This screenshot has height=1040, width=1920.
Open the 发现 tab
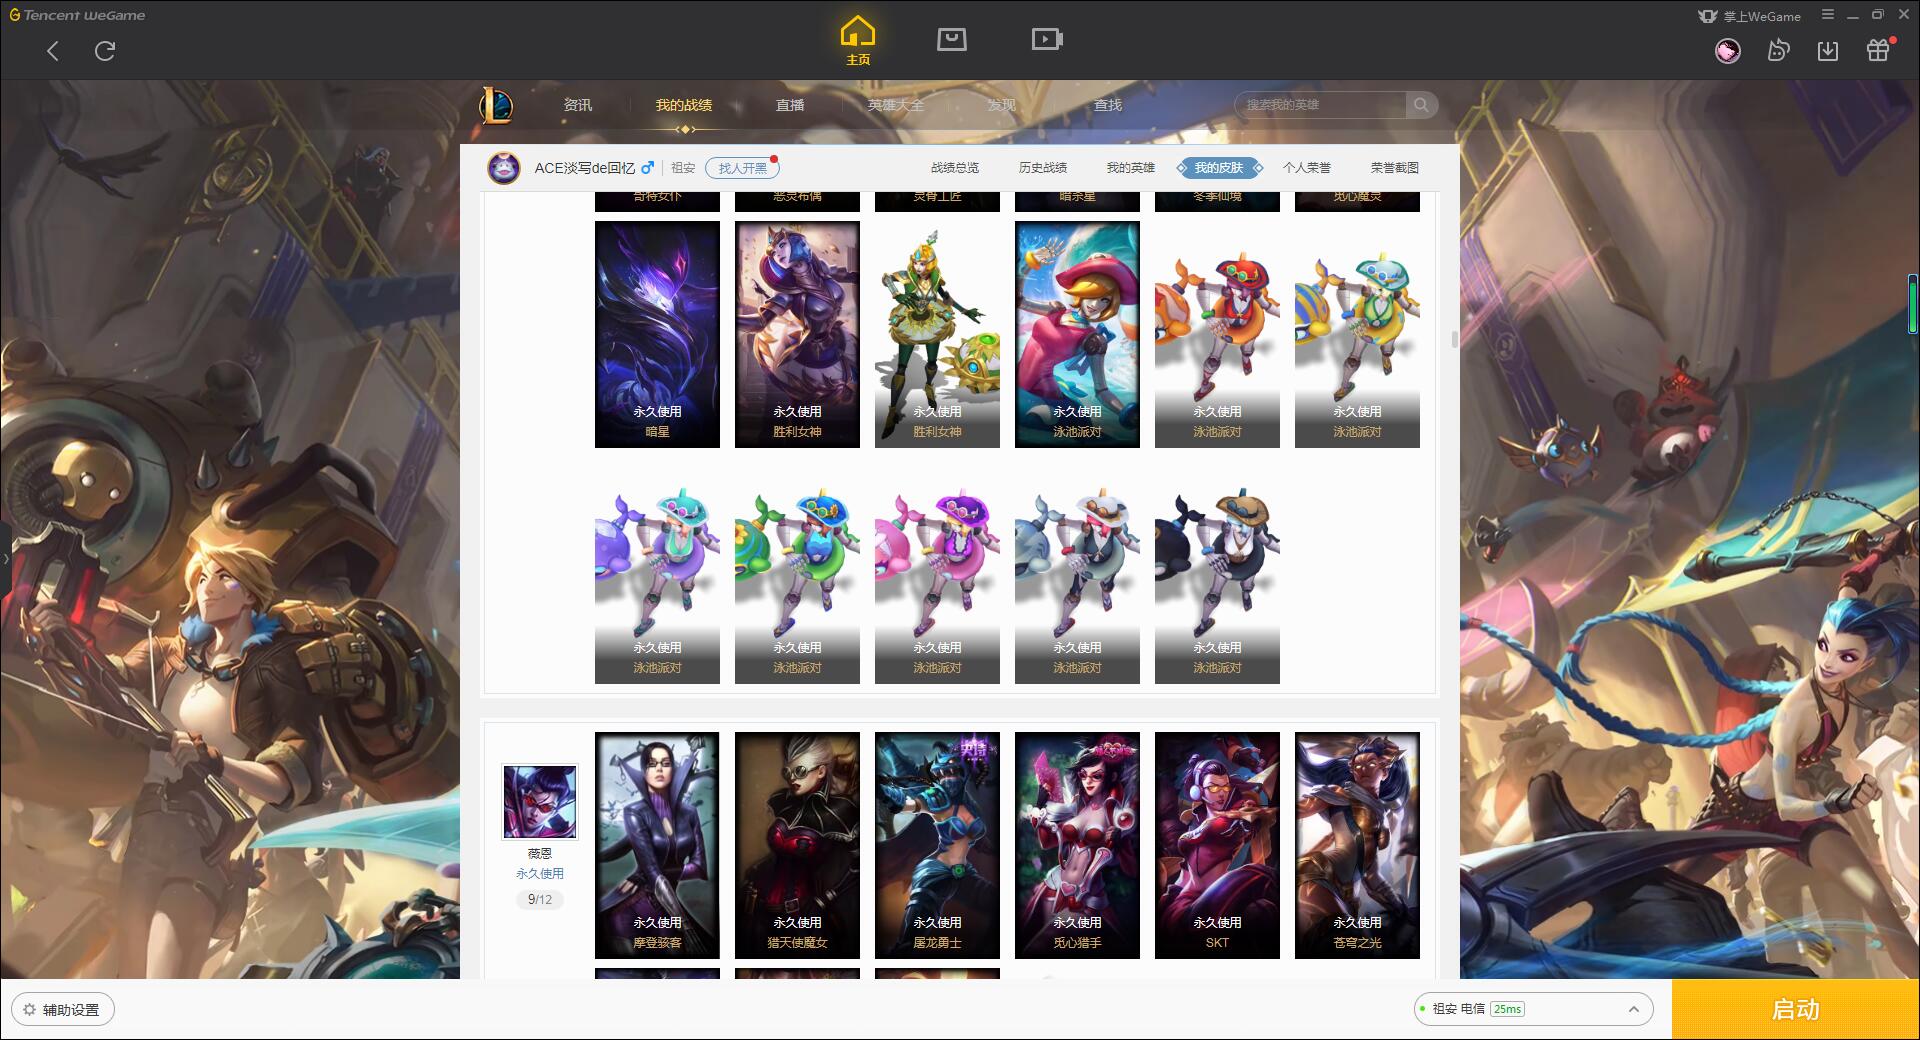tap(1002, 105)
